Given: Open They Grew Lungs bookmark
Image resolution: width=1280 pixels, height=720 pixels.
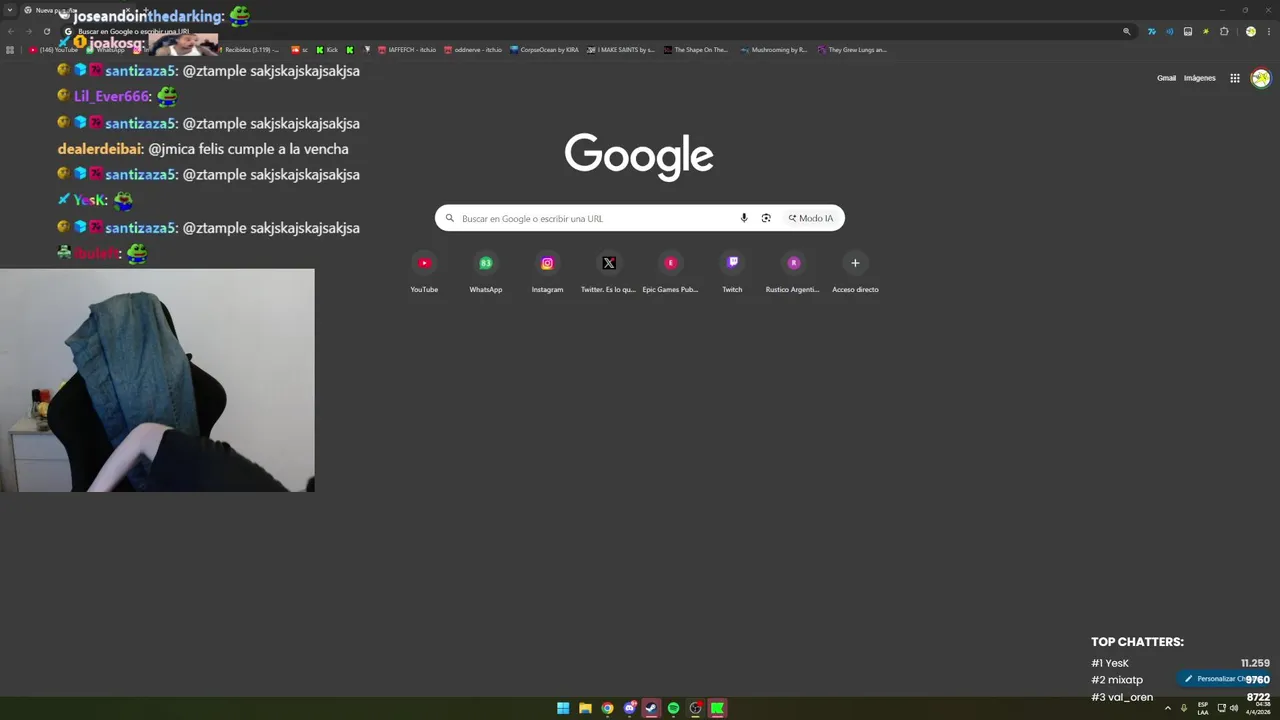Looking at the screenshot, I should (x=852, y=49).
